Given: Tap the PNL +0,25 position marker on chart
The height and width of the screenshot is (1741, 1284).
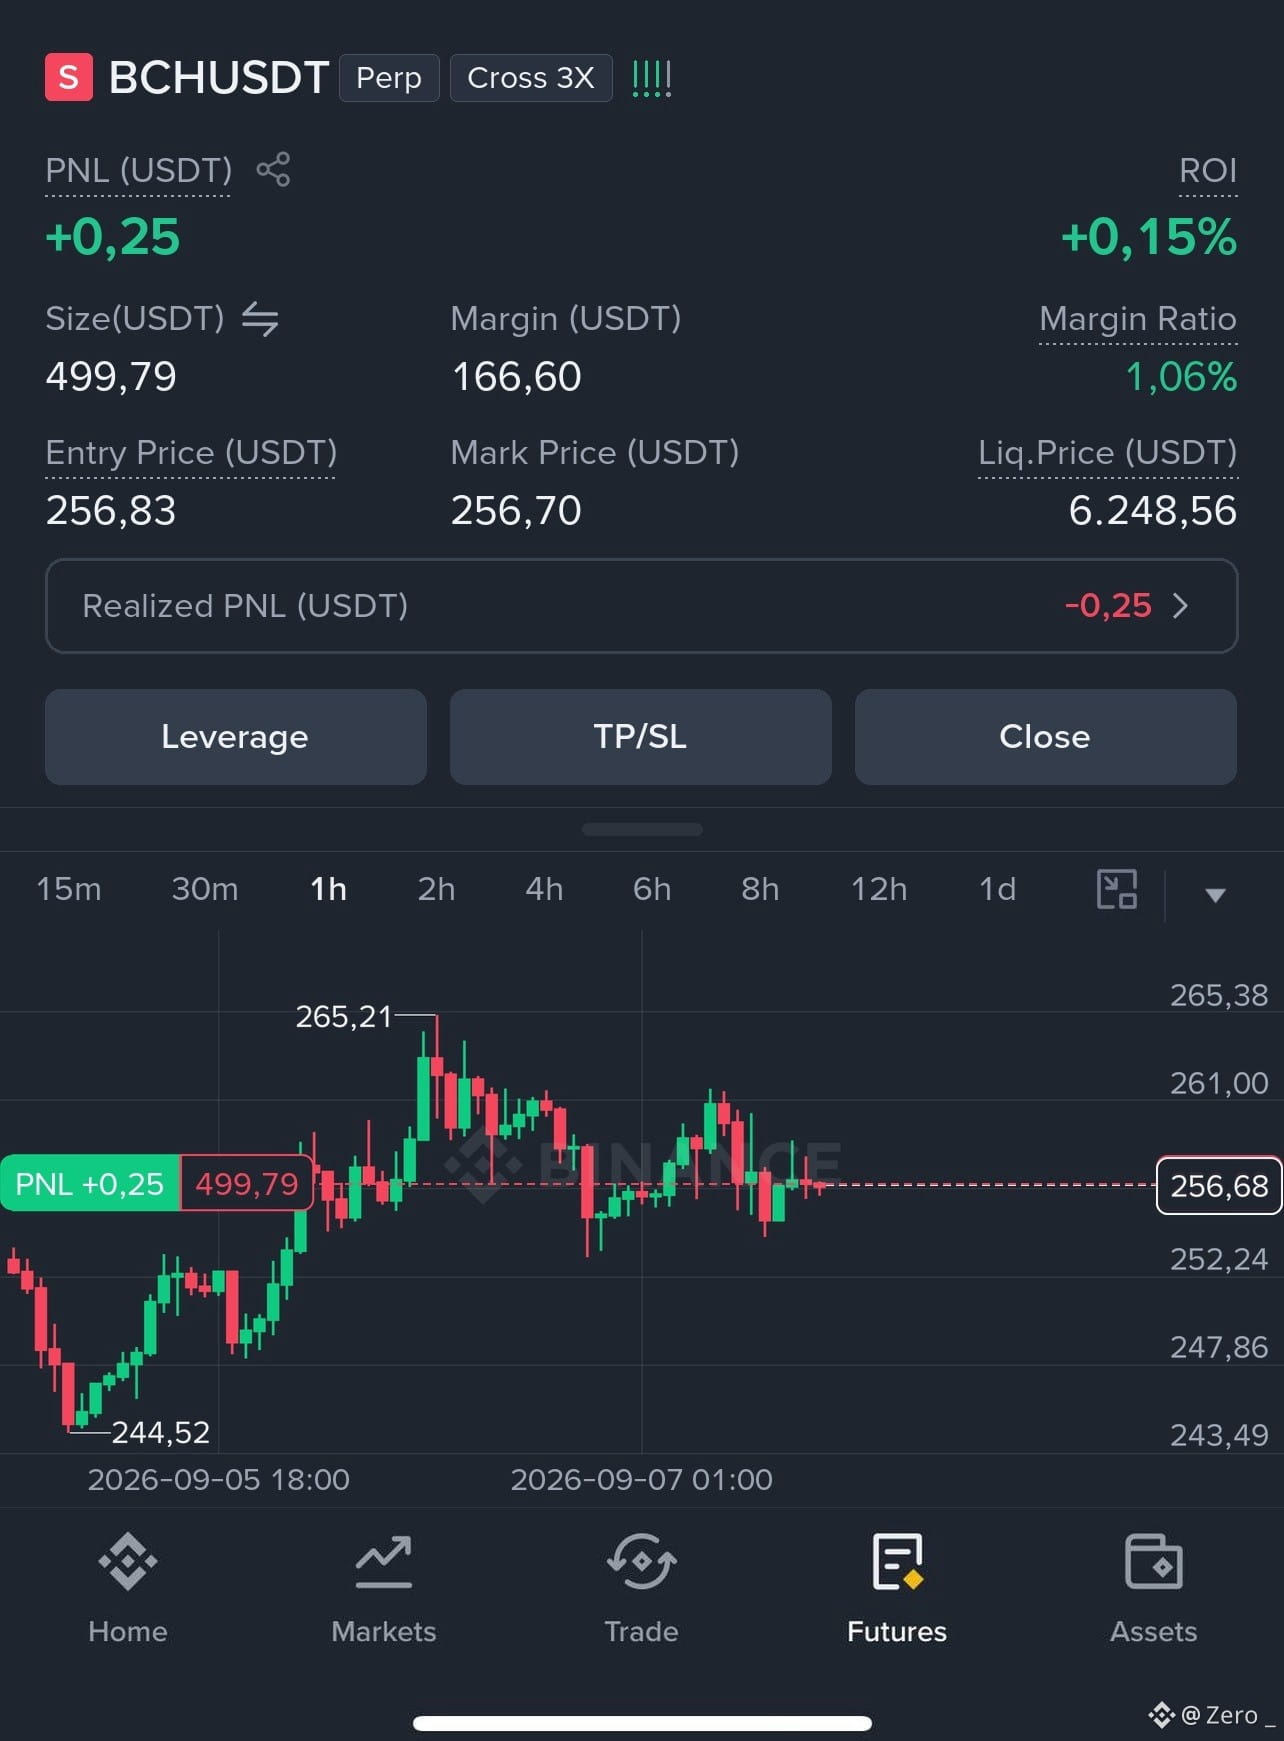Looking at the screenshot, I should tap(90, 1184).
